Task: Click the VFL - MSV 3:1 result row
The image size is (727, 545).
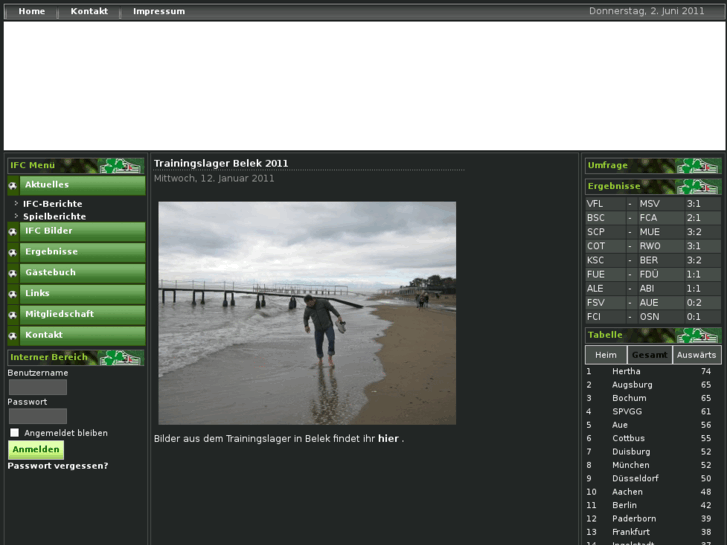Action: pyautogui.click(x=653, y=204)
